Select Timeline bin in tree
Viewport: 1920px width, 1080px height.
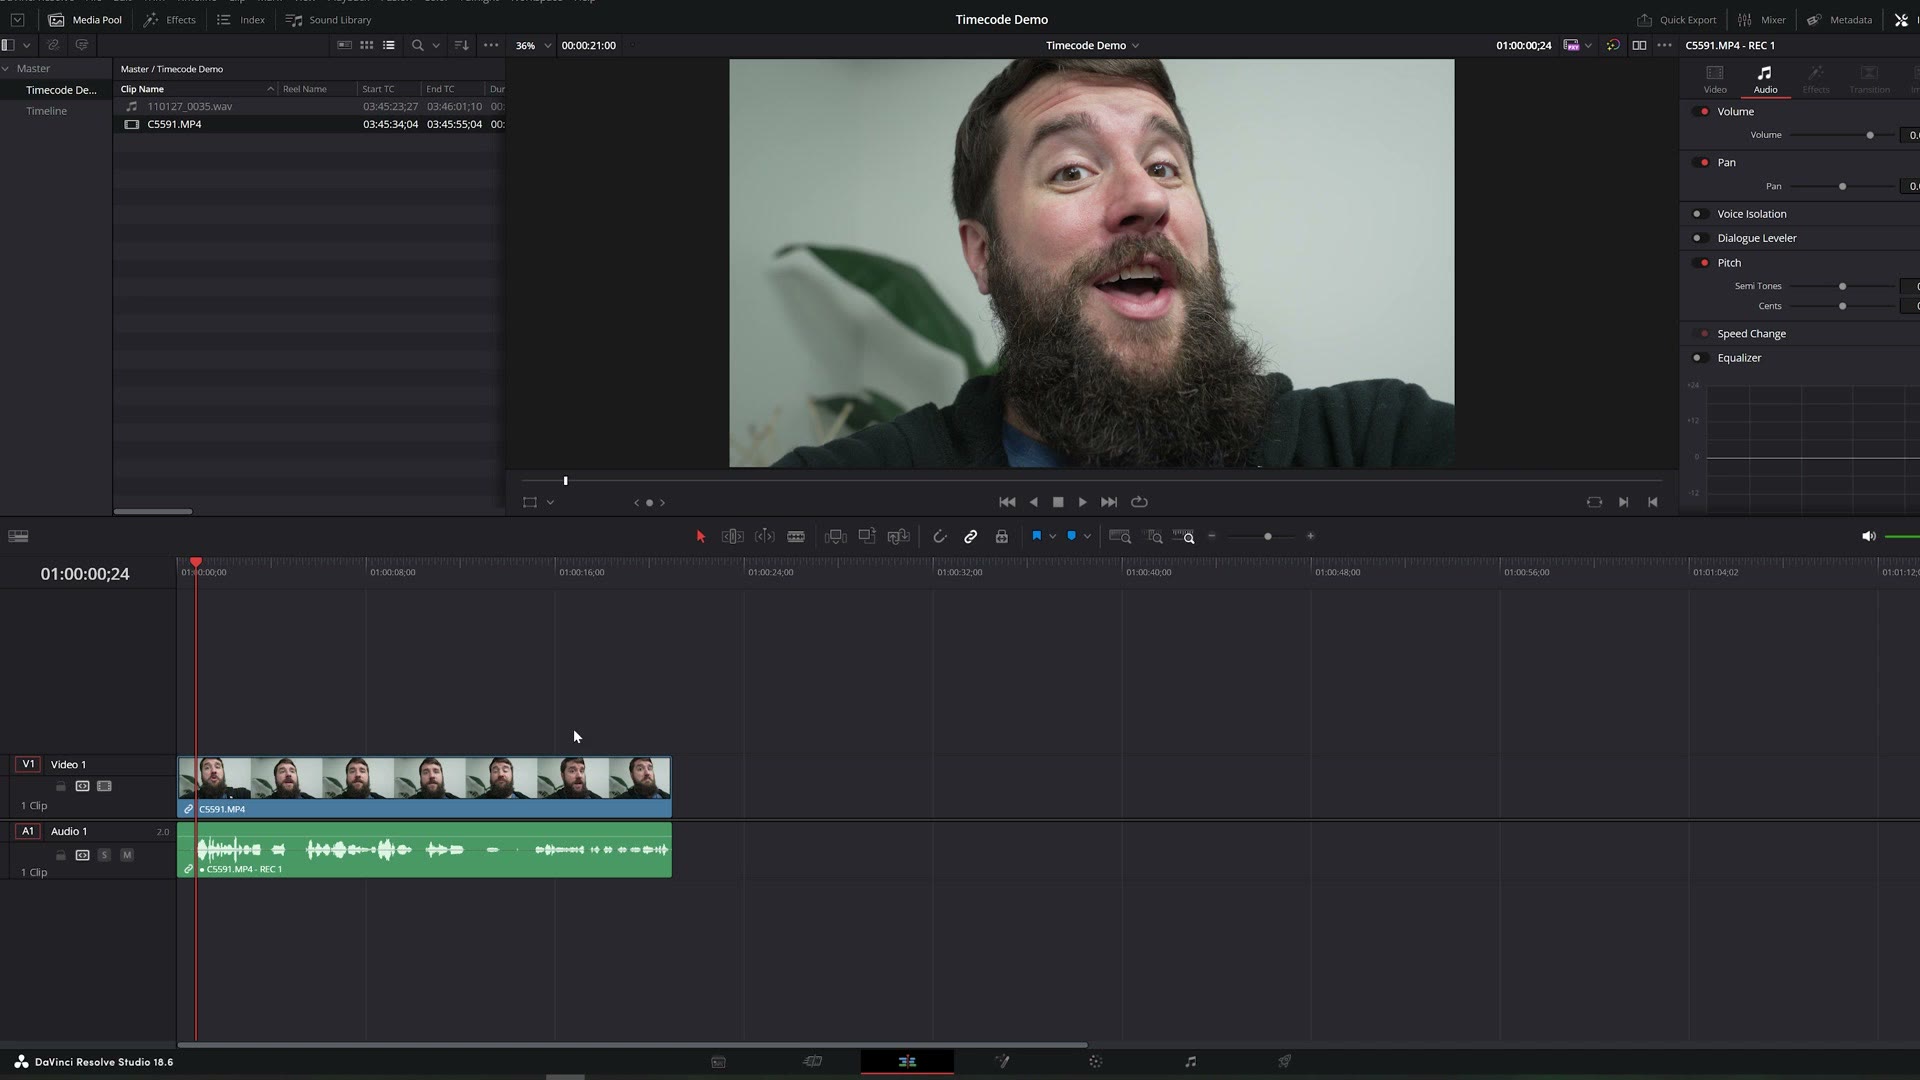click(46, 111)
